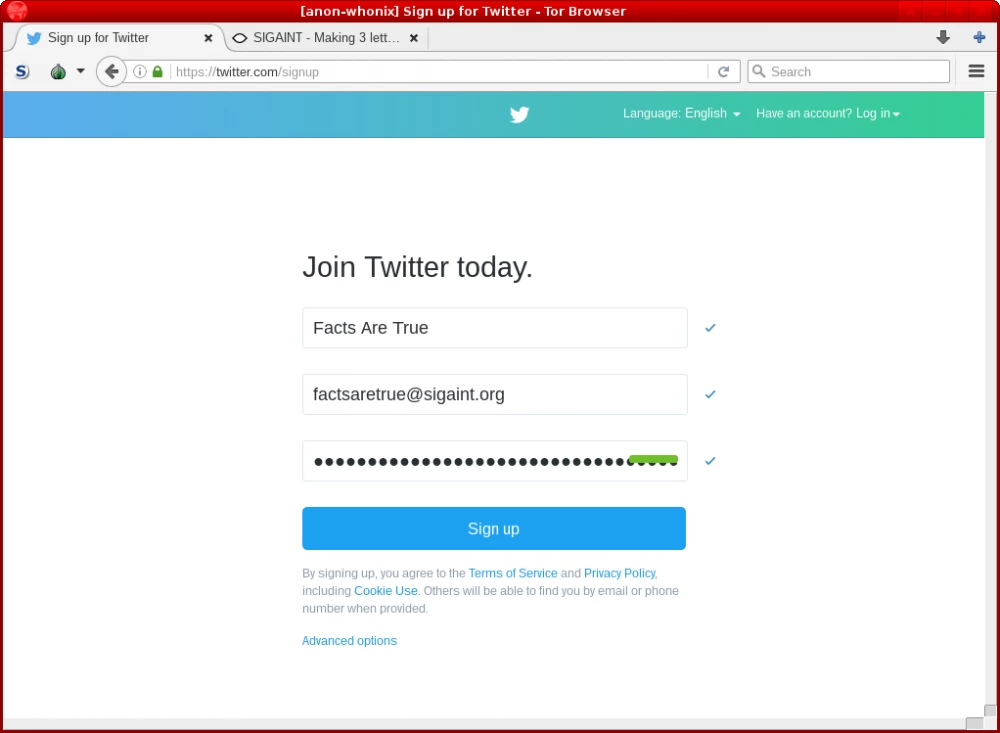Open the Terms of Service link
Image resolution: width=1000 pixels, height=733 pixels.
[x=513, y=573]
